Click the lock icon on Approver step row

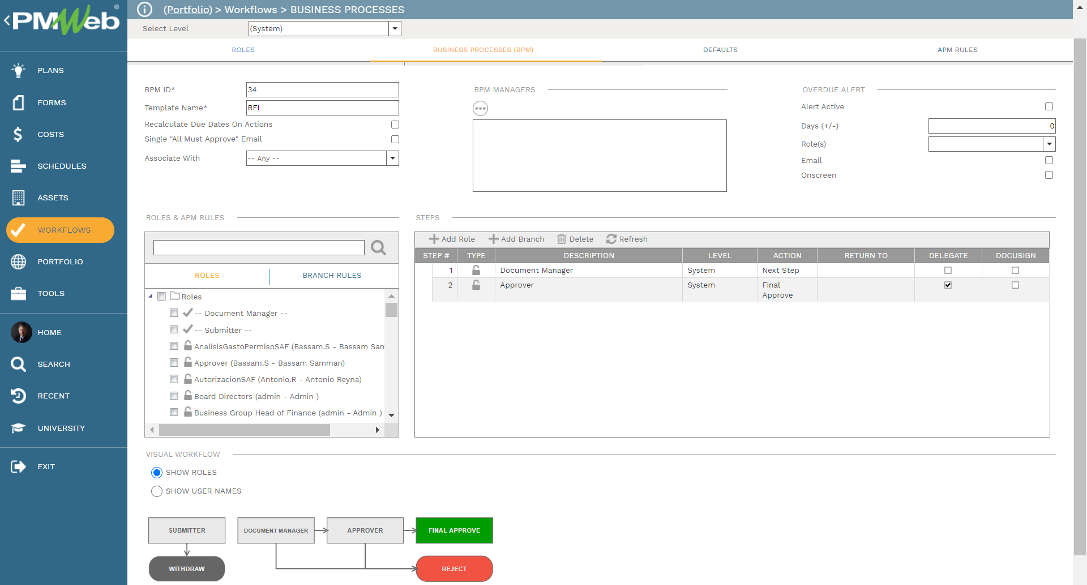476,285
